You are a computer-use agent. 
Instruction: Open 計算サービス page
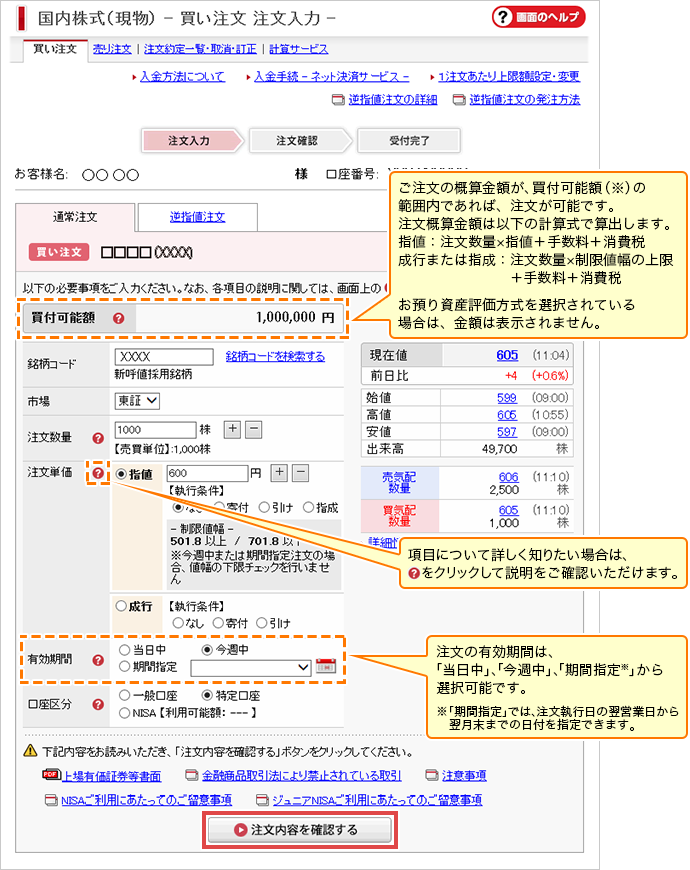click(298, 49)
